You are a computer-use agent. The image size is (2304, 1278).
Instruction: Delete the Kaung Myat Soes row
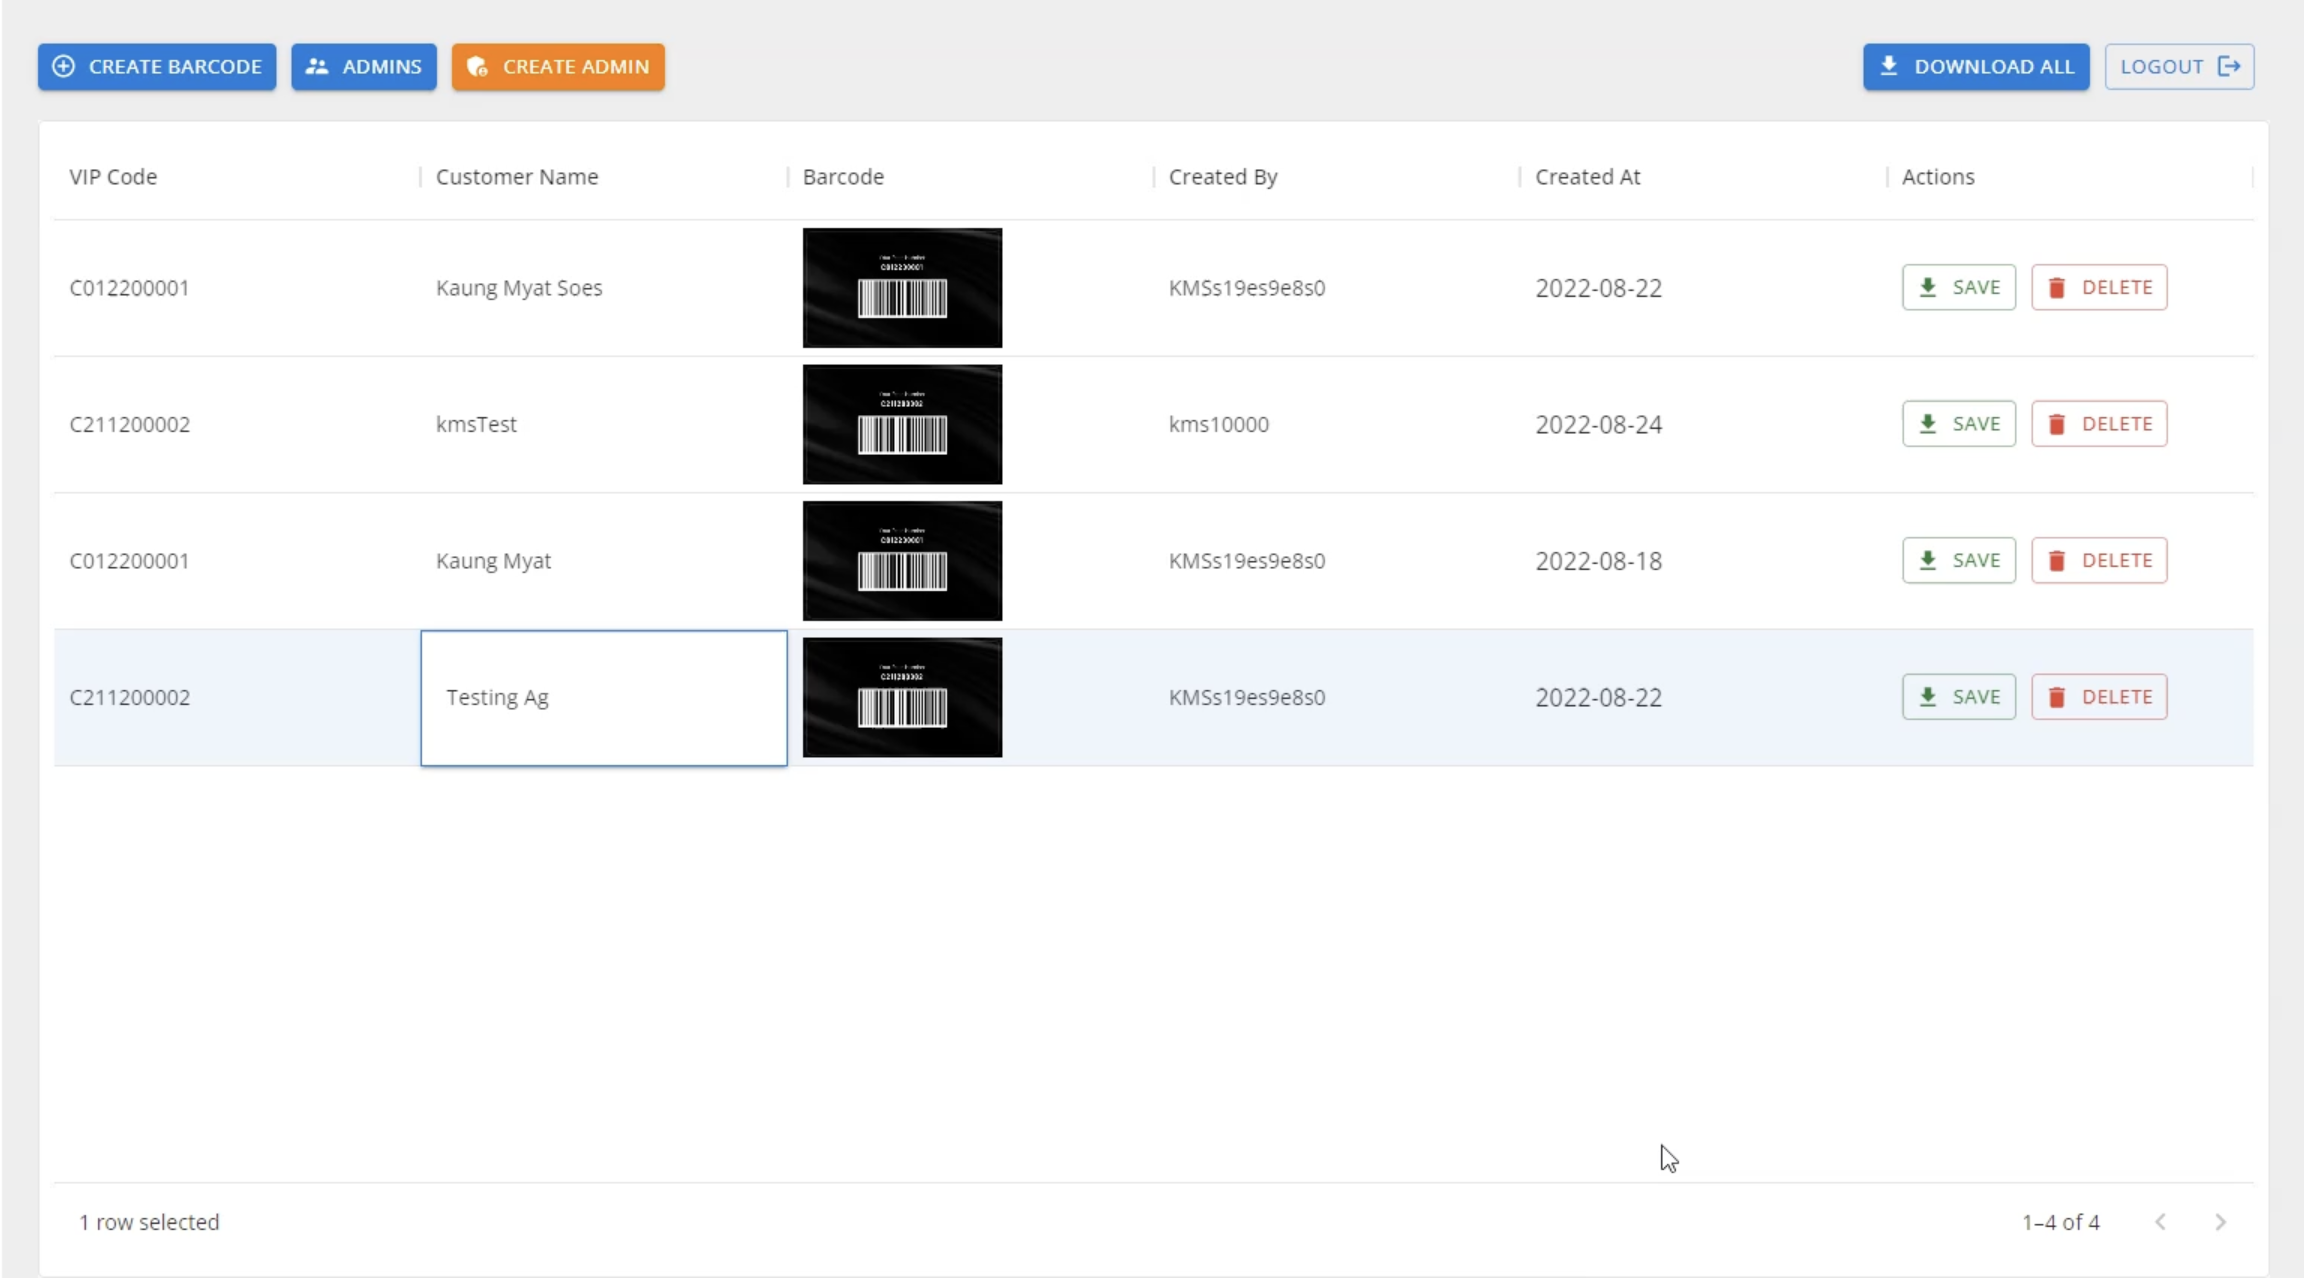tap(2099, 288)
